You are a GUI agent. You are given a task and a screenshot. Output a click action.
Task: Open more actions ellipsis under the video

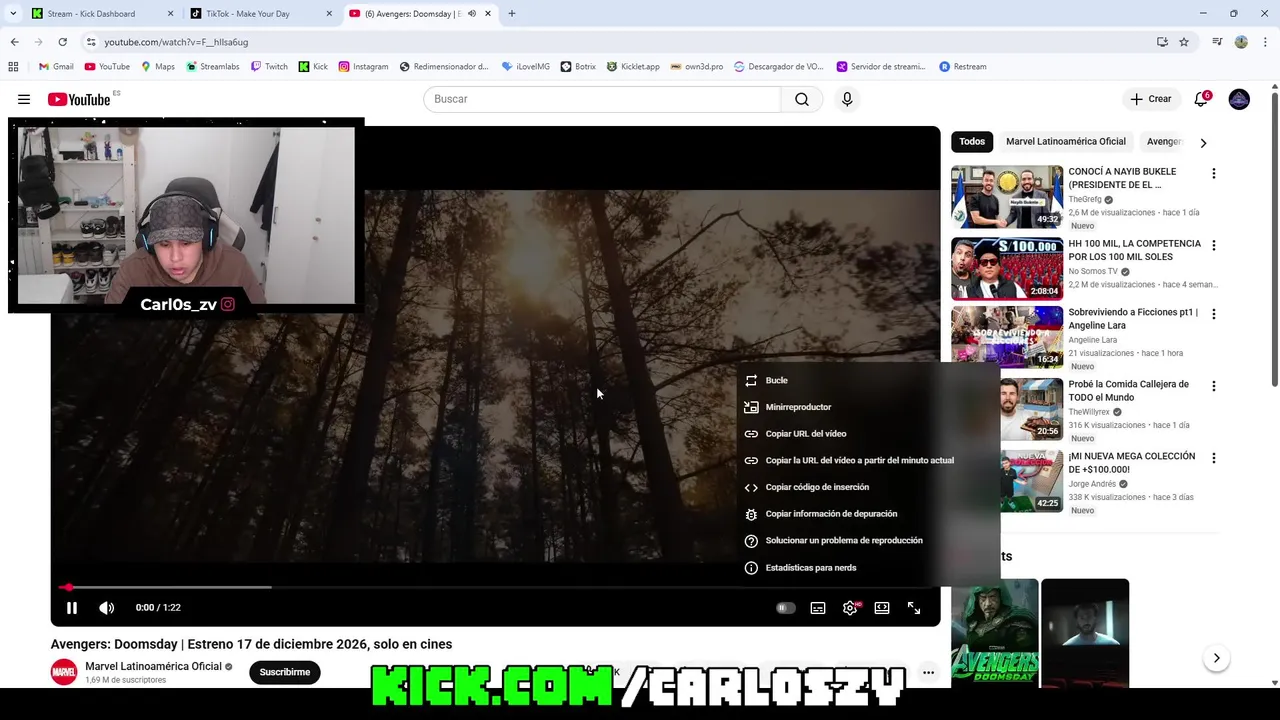pyautogui.click(x=928, y=673)
